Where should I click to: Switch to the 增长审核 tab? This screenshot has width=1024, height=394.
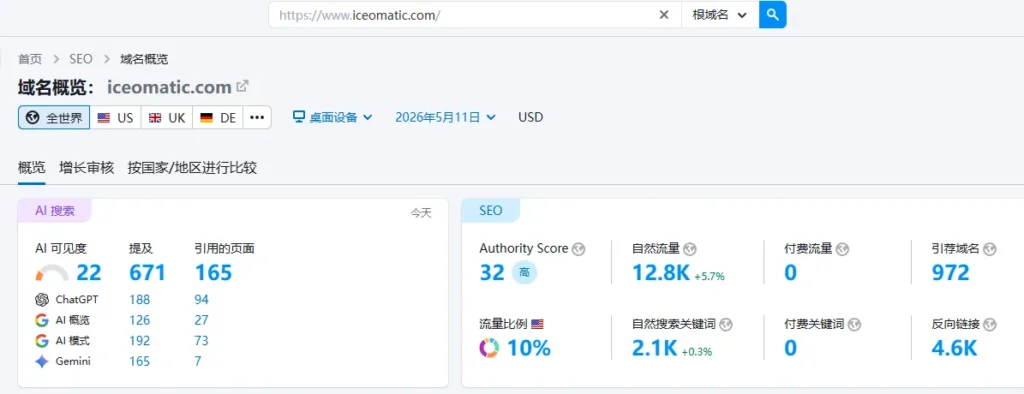pyautogui.click(x=86, y=168)
